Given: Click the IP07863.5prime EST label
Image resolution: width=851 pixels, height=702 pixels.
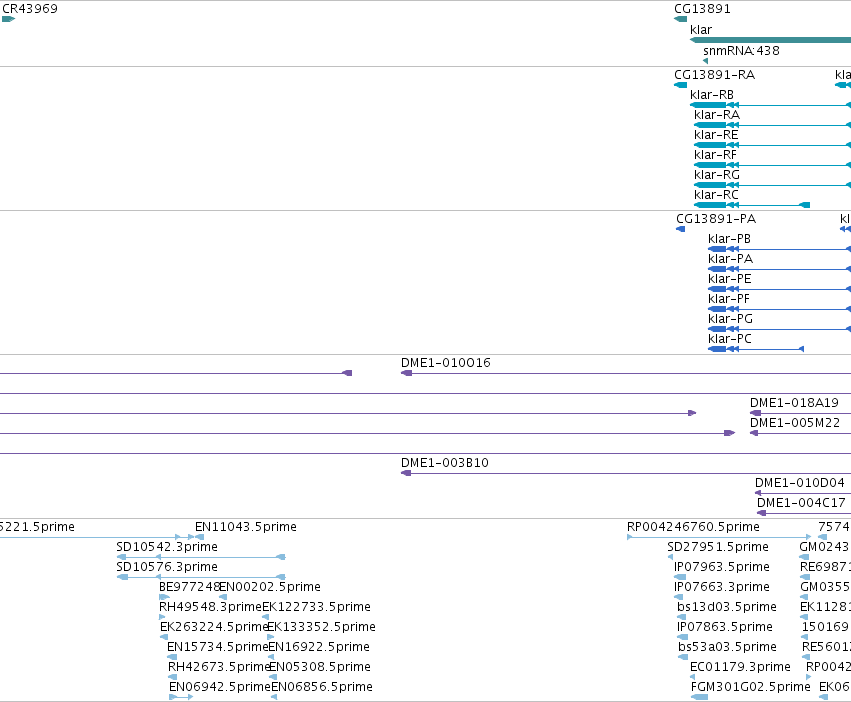Looking at the screenshot, I should [725, 628].
